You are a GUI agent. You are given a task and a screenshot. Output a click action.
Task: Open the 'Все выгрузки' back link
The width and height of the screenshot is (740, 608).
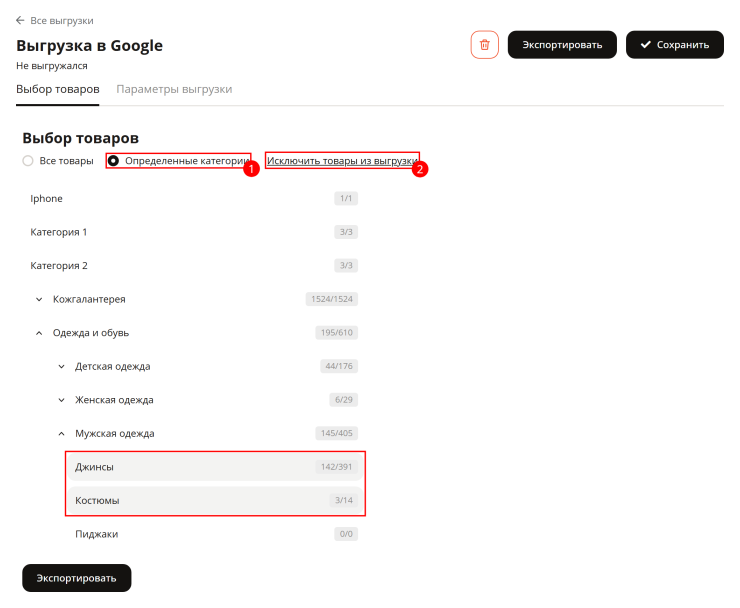tap(62, 21)
